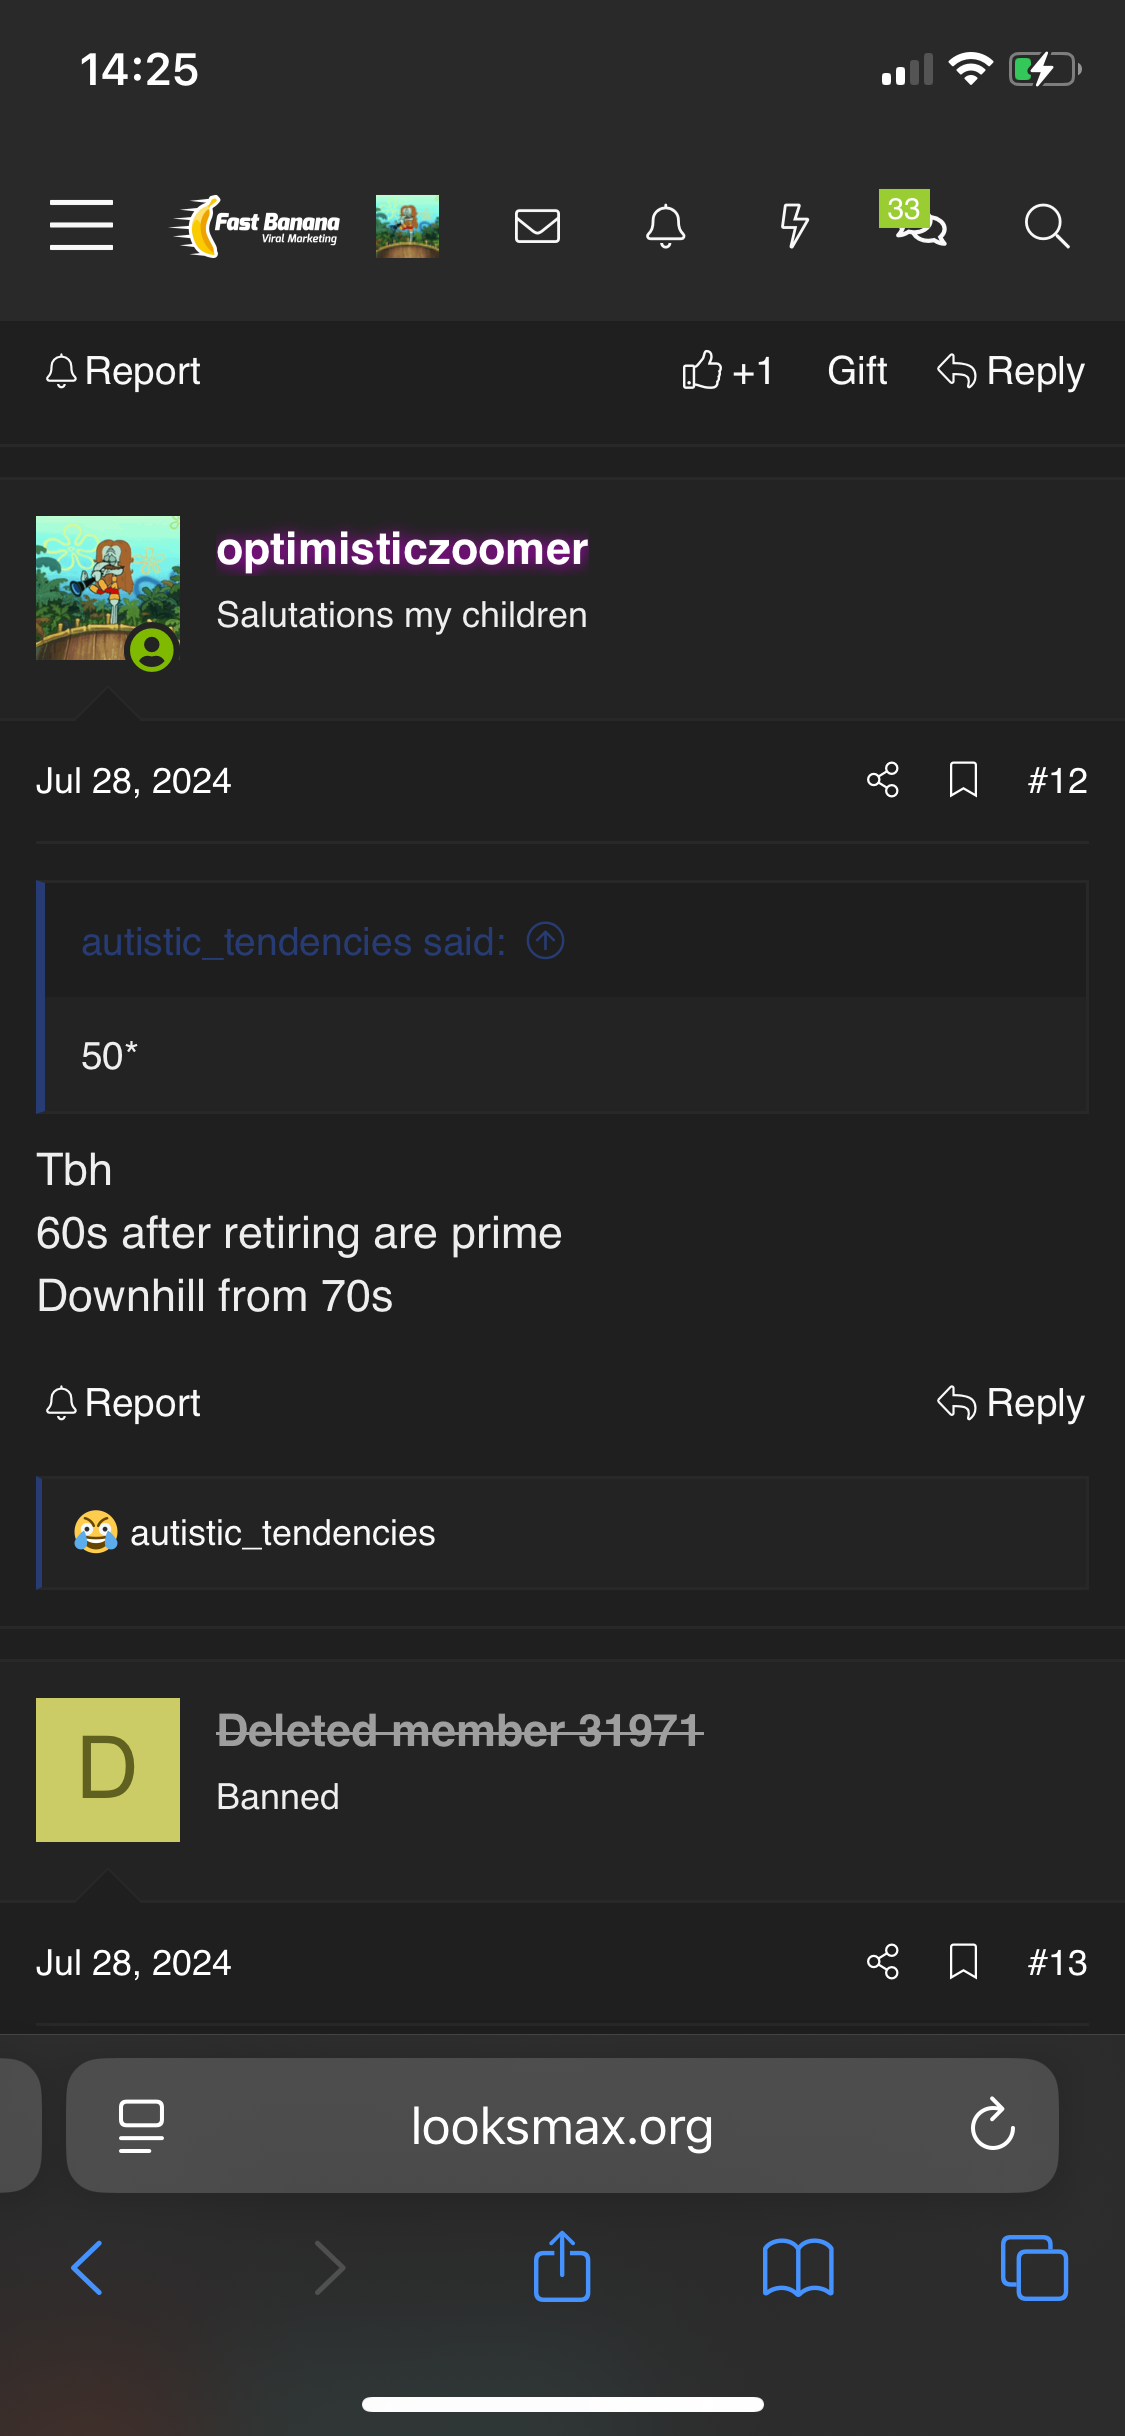Click the Gift button
Viewport: 1125px width, 2436px height.
pyautogui.click(x=857, y=371)
